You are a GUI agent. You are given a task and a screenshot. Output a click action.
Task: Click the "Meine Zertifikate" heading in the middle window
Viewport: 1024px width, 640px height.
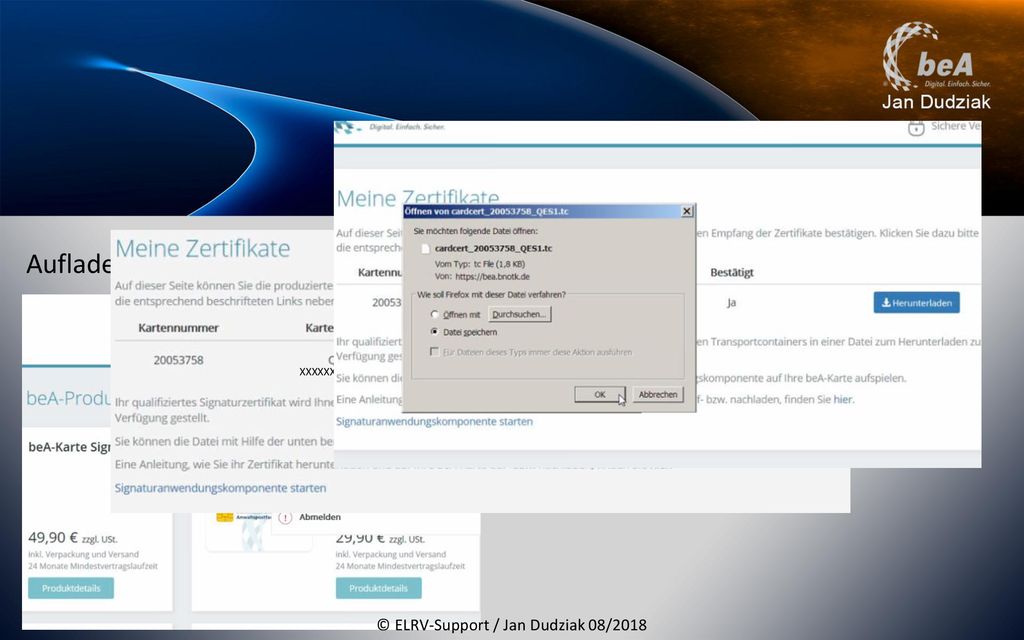[202, 249]
